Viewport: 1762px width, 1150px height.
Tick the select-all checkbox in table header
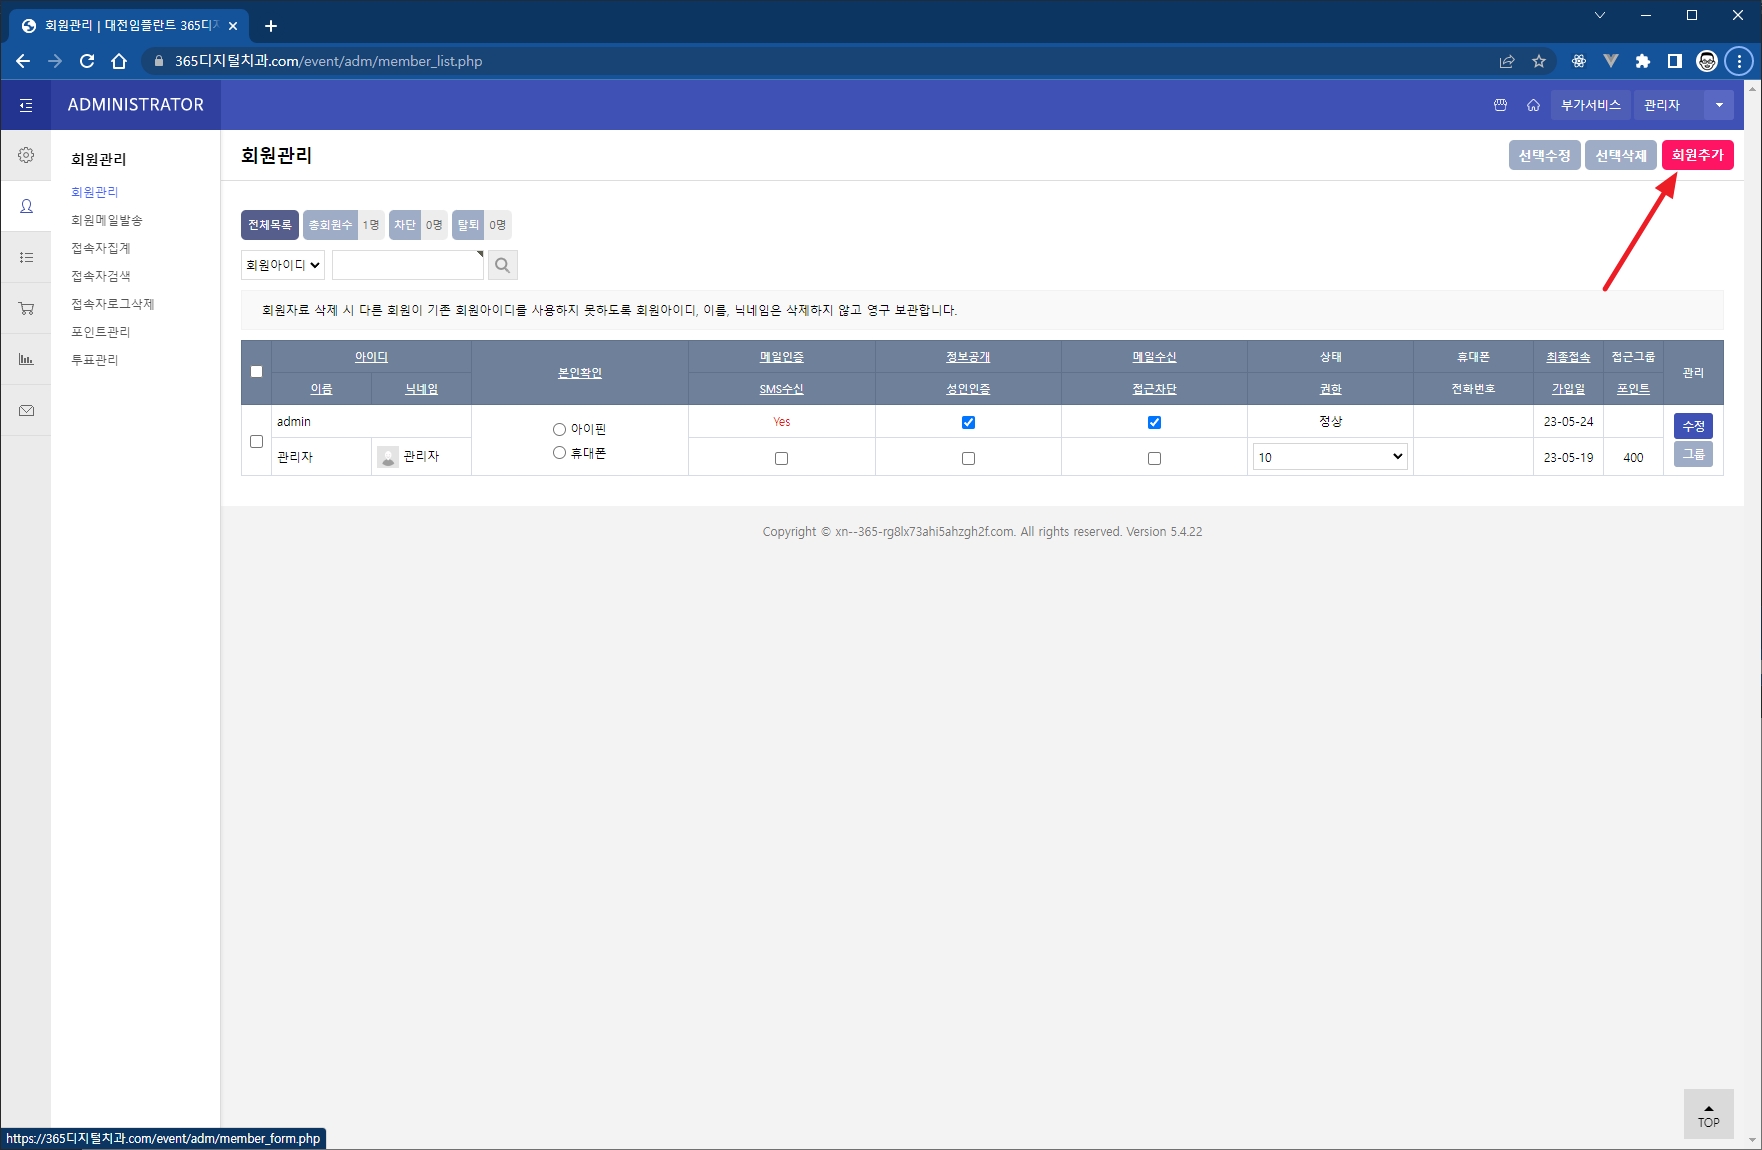pyautogui.click(x=256, y=372)
